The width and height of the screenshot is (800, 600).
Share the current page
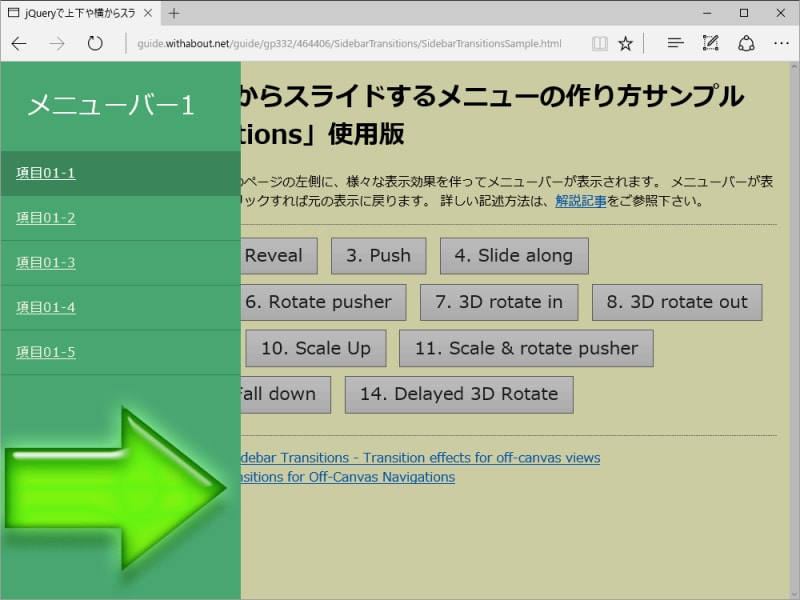point(746,43)
